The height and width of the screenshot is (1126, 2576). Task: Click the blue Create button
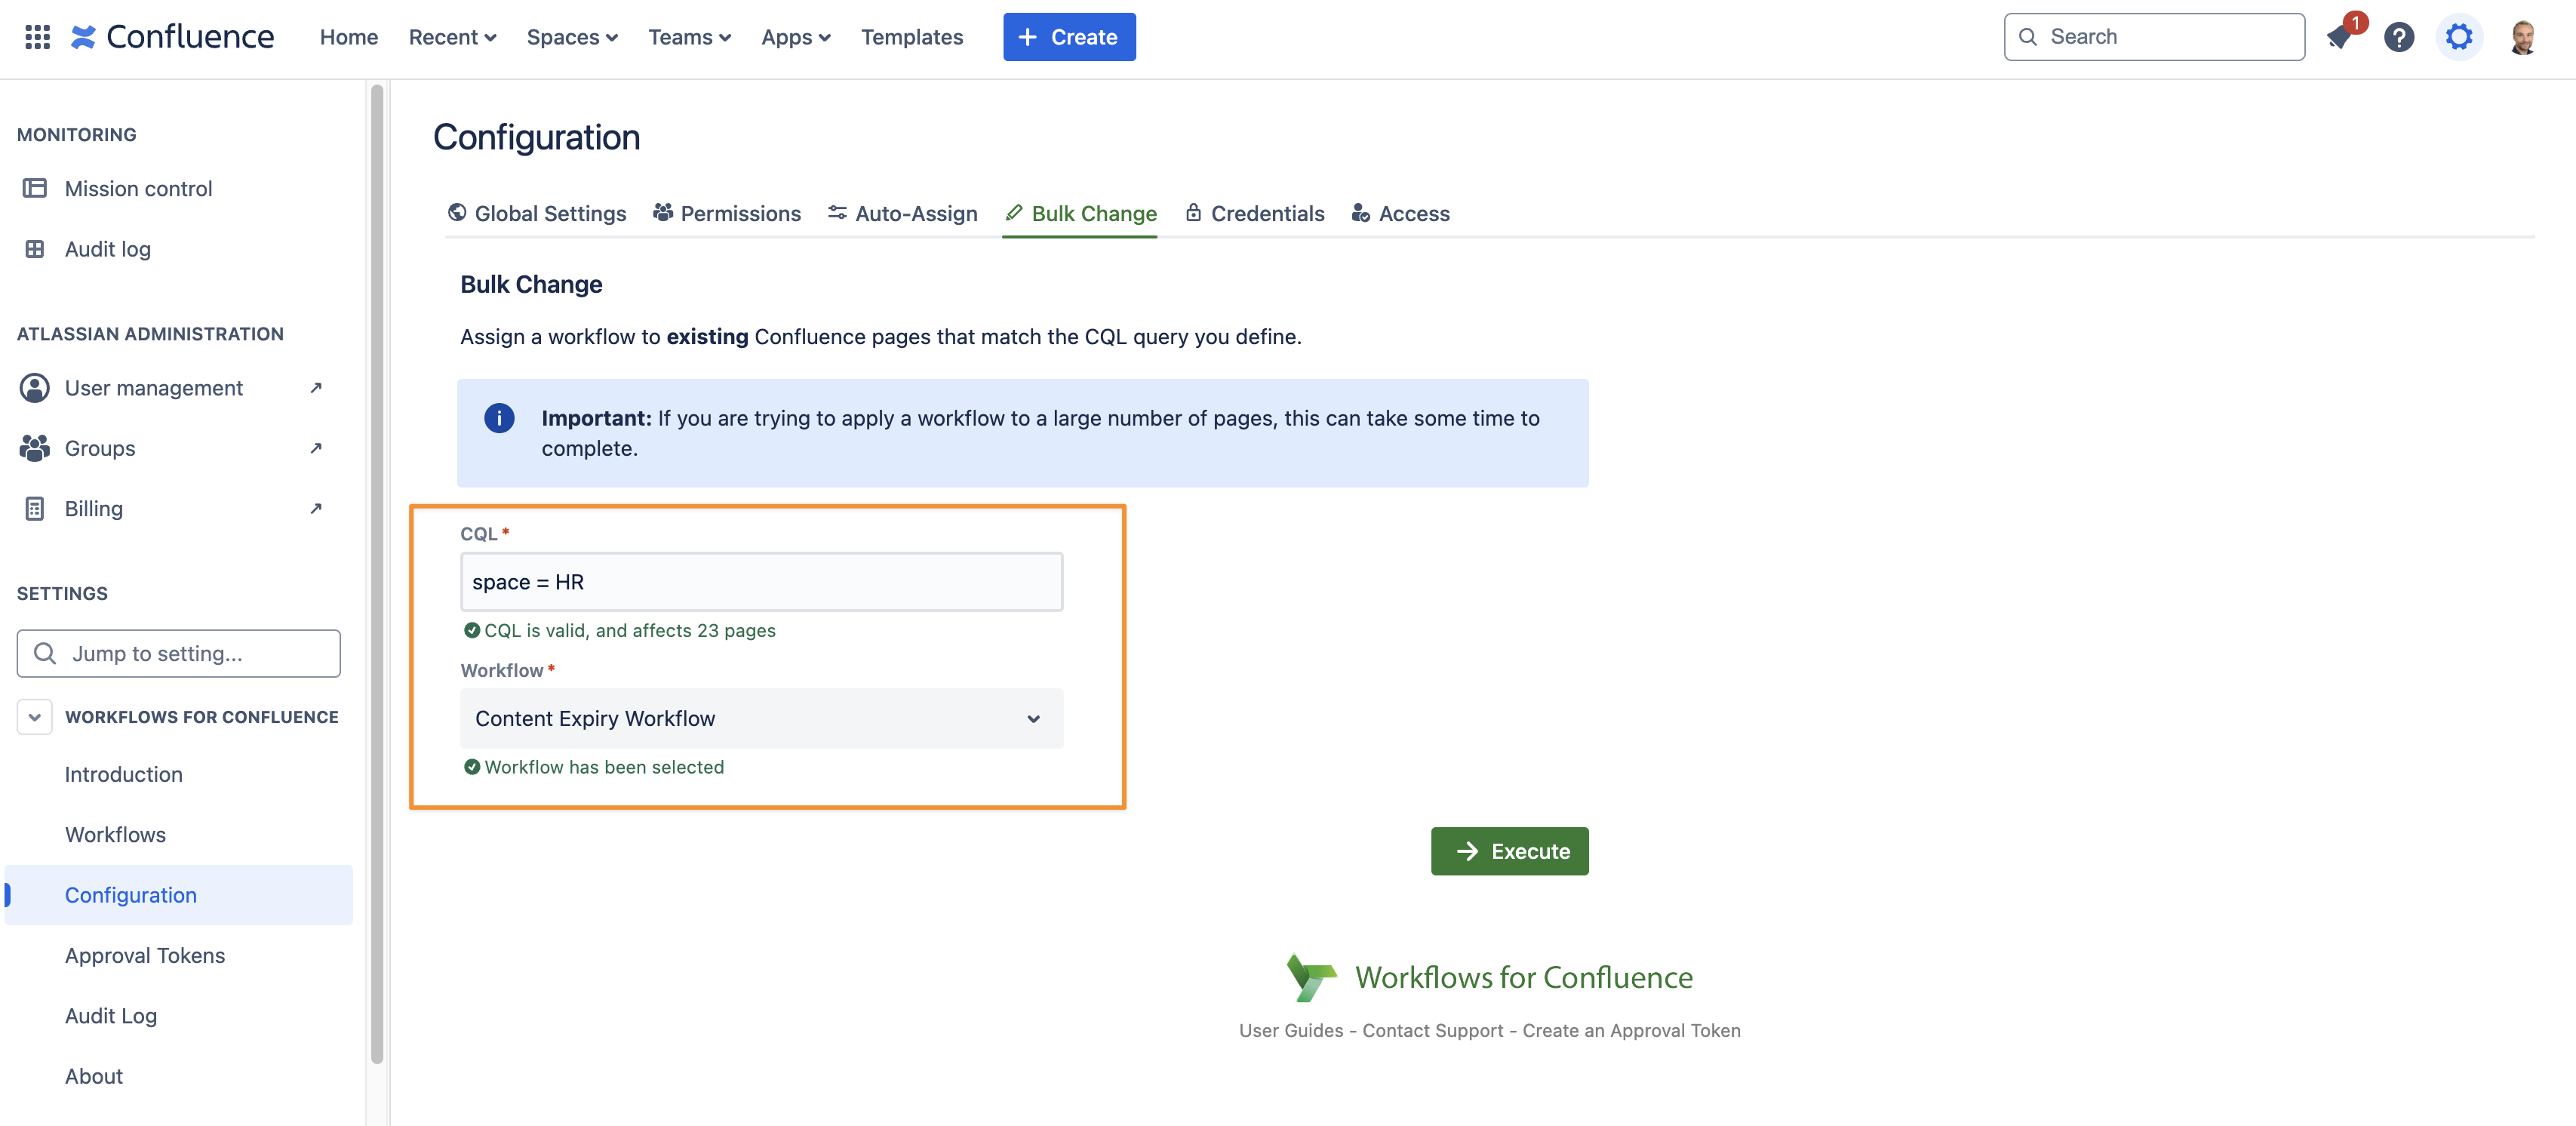pyautogui.click(x=1069, y=37)
